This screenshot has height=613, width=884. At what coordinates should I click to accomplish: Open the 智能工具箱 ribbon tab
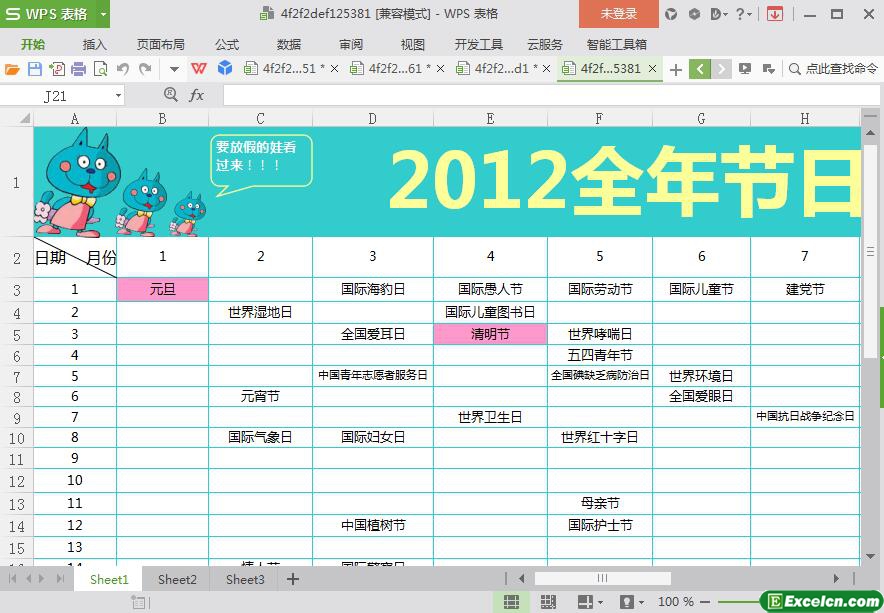[x=616, y=45]
